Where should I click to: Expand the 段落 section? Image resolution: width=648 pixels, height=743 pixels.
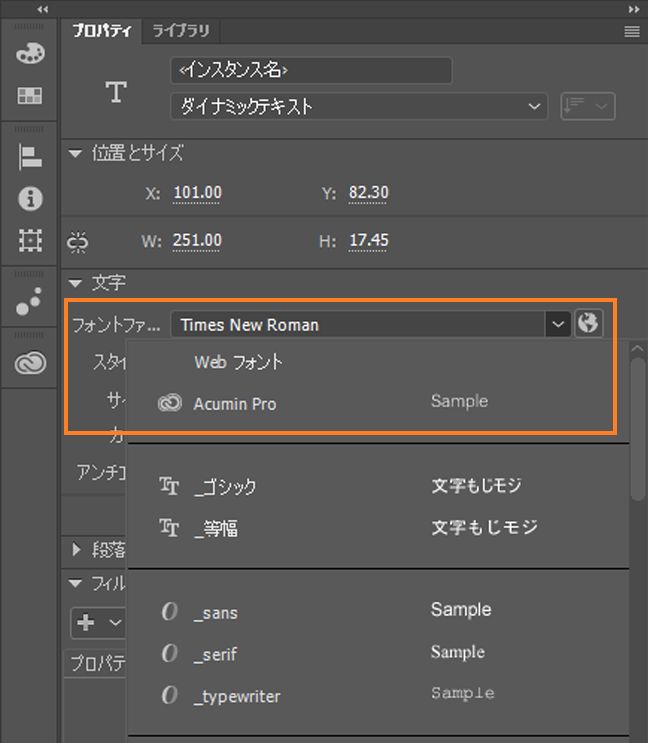tap(76, 549)
